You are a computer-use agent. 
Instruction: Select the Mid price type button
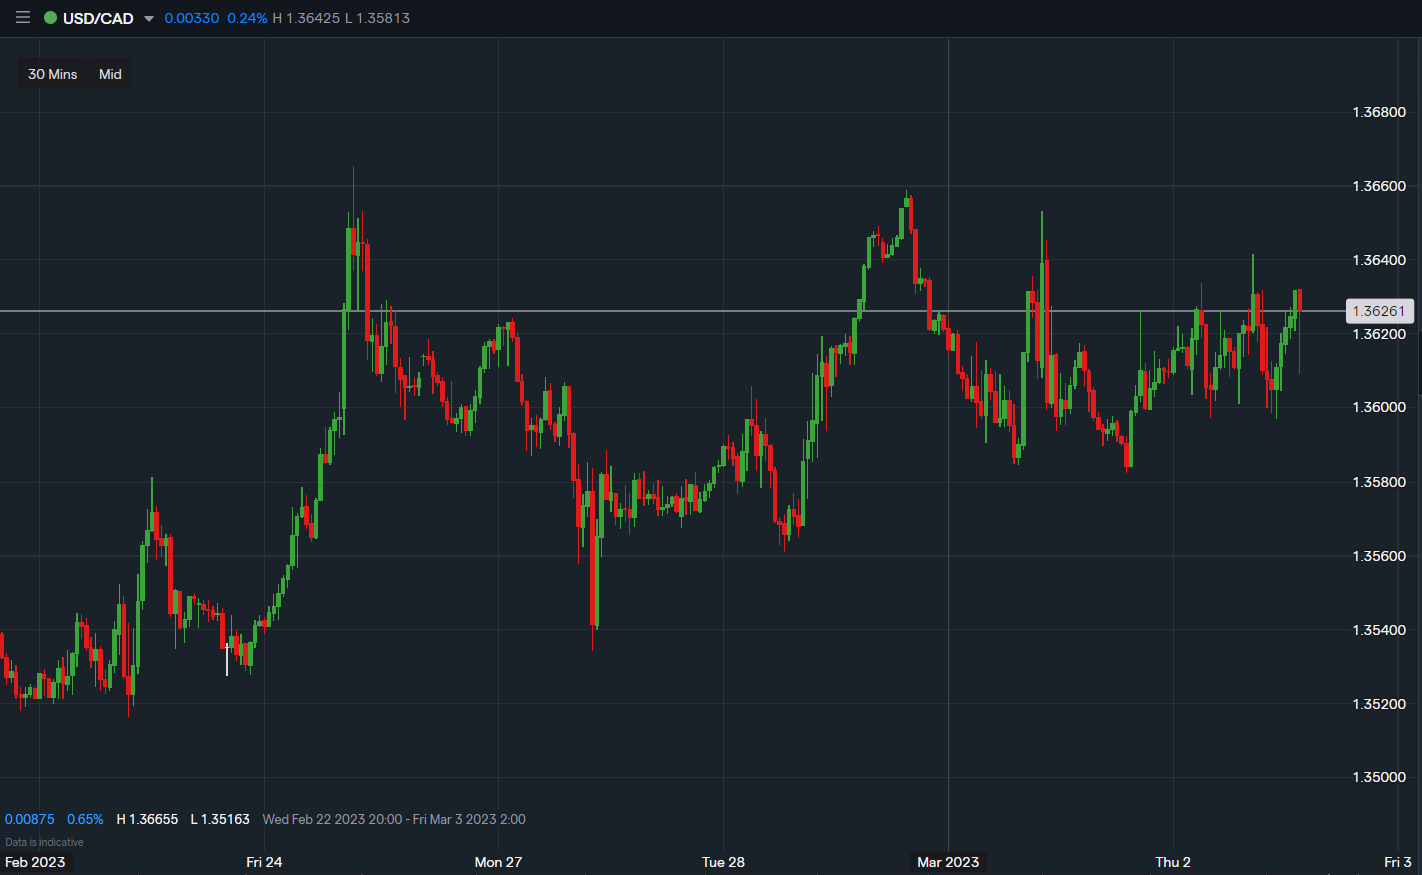(110, 74)
